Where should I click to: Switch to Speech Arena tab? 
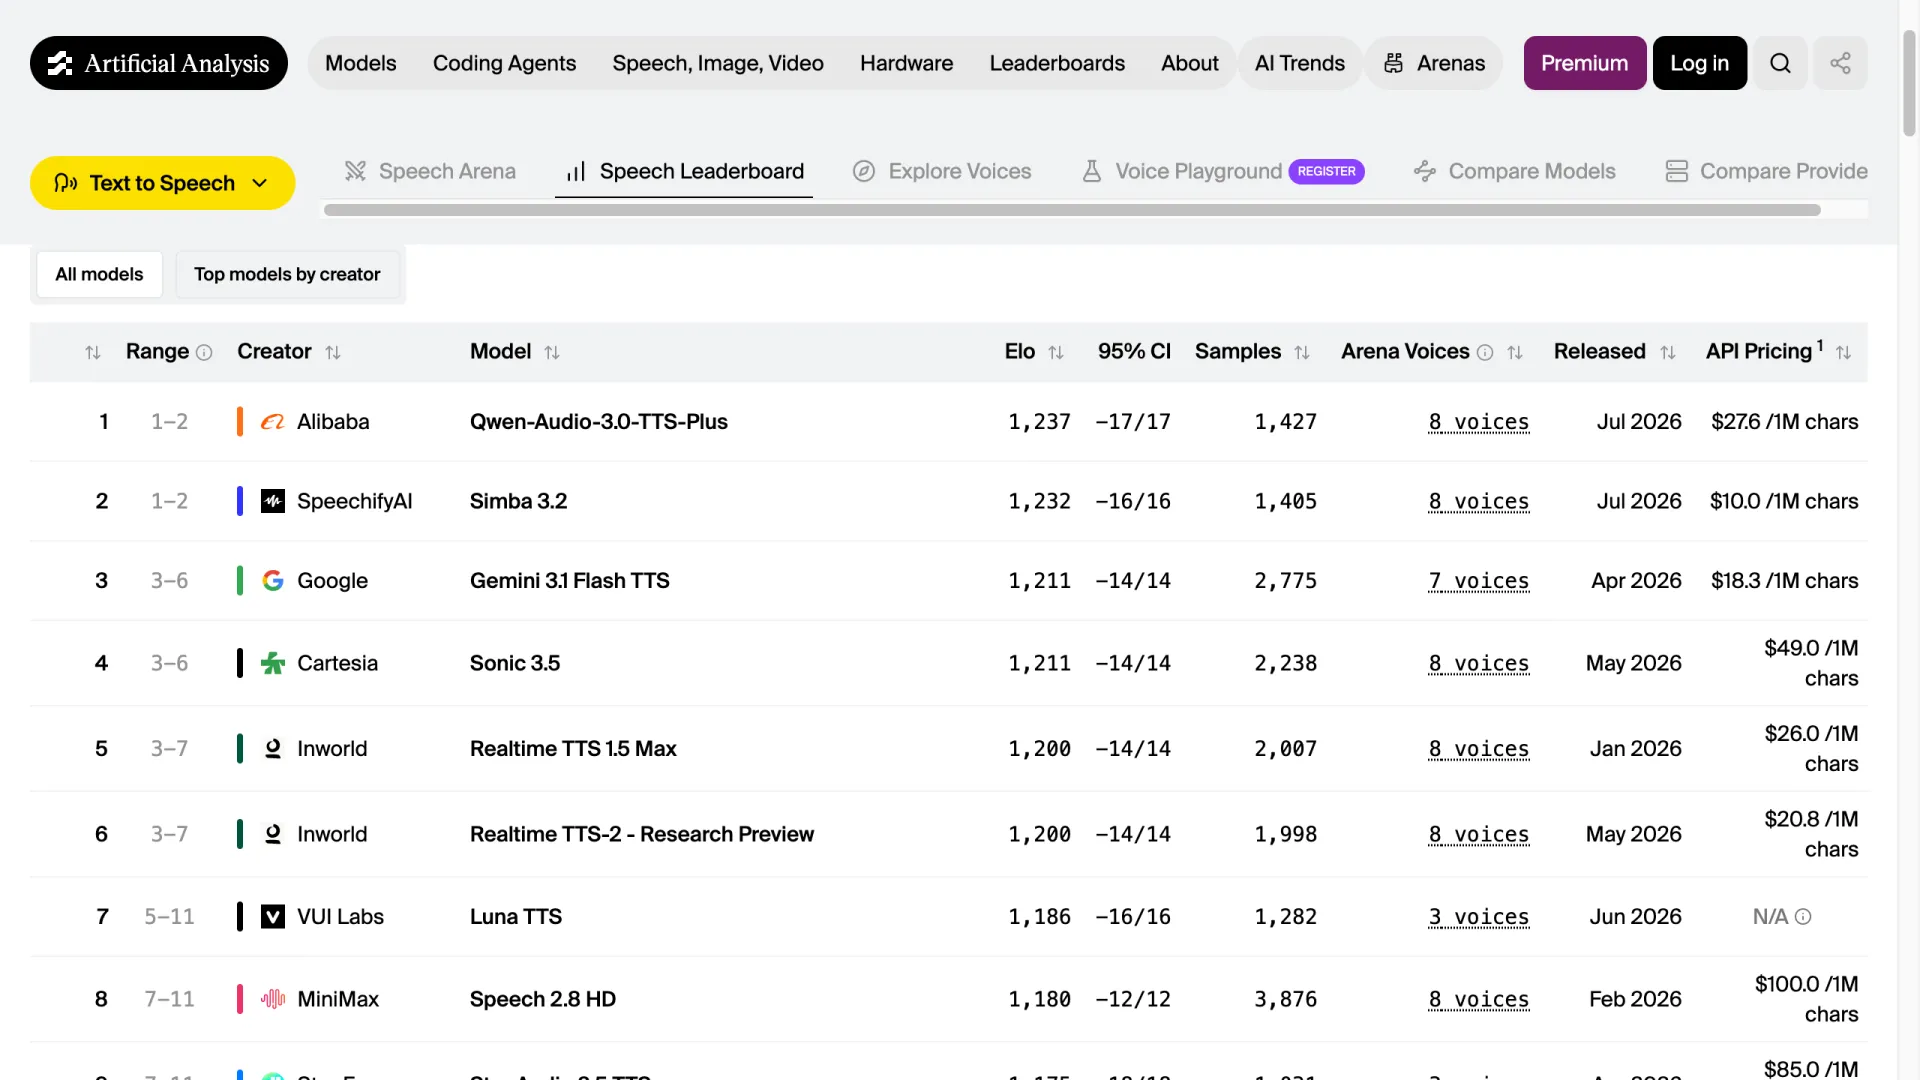coord(430,171)
